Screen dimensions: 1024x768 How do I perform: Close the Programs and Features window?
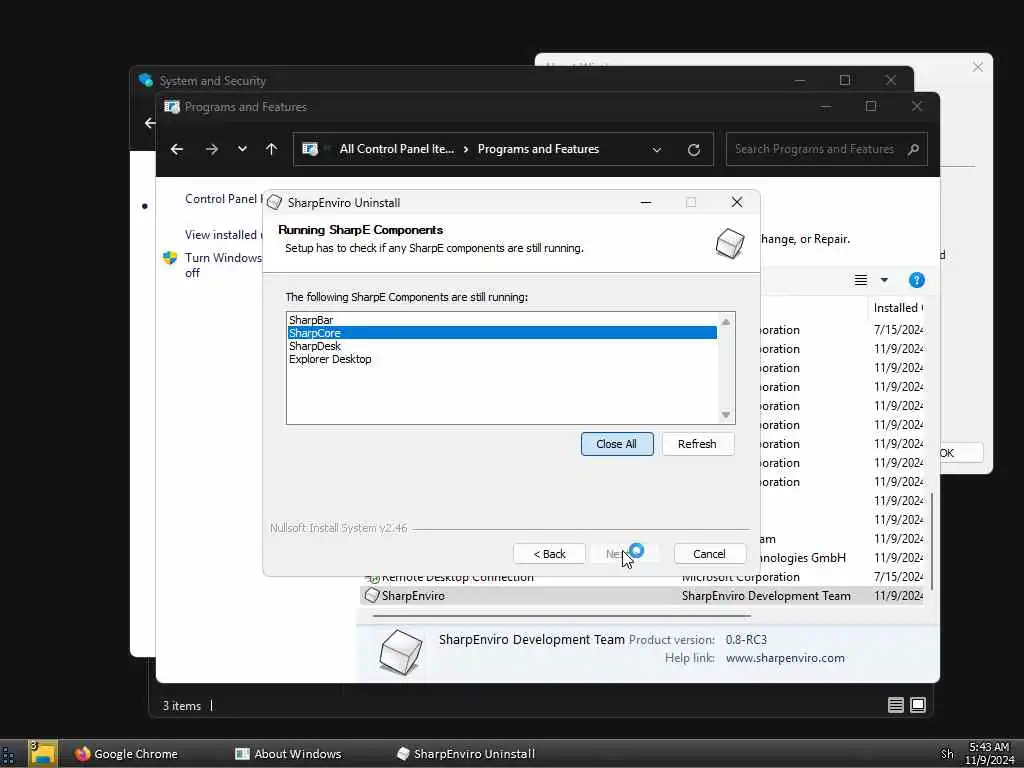(x=917, y=106)
